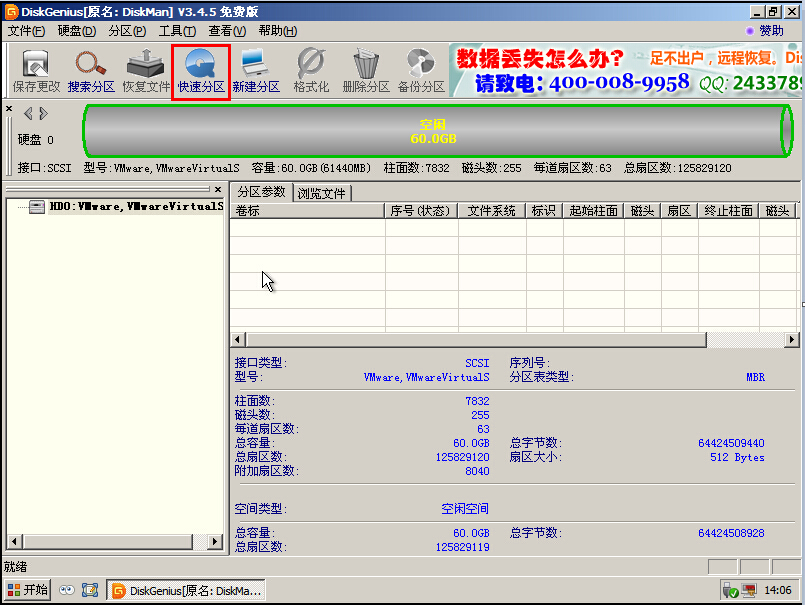The height and width of the screenshot is (605, 805).
Task: Click the New Partition (新建分区) icon
Action: point(256,72)
